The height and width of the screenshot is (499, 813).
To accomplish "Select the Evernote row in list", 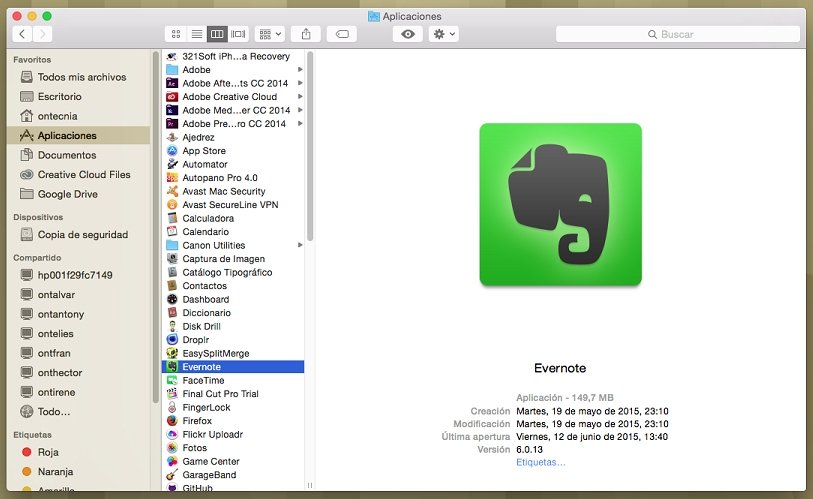I will [233, 367].
